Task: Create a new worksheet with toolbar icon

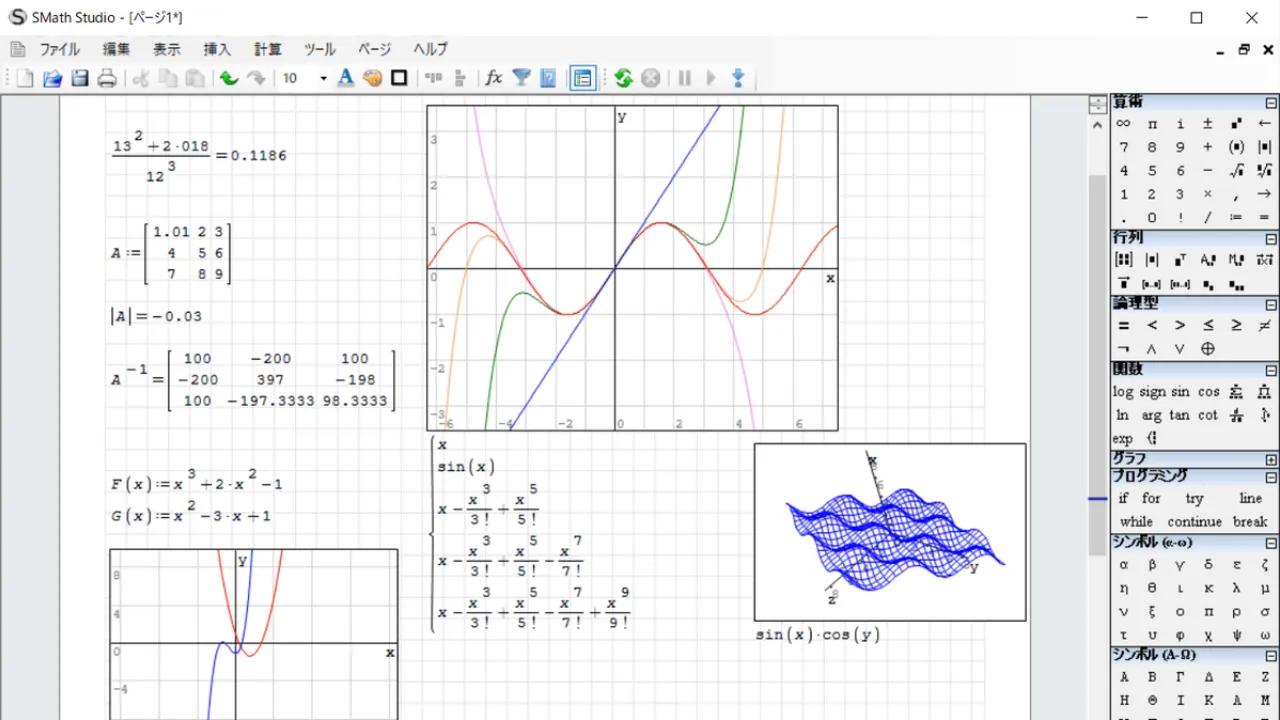Action: coord(25,78)
